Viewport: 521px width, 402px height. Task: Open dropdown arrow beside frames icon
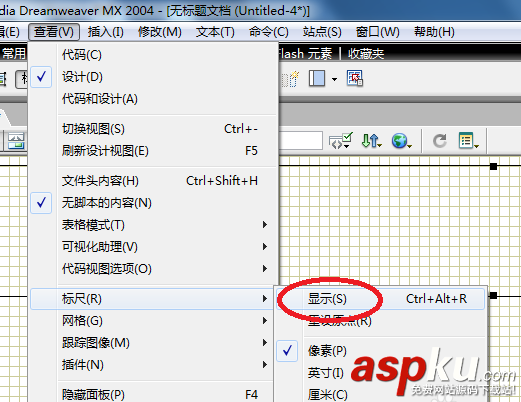334,79
